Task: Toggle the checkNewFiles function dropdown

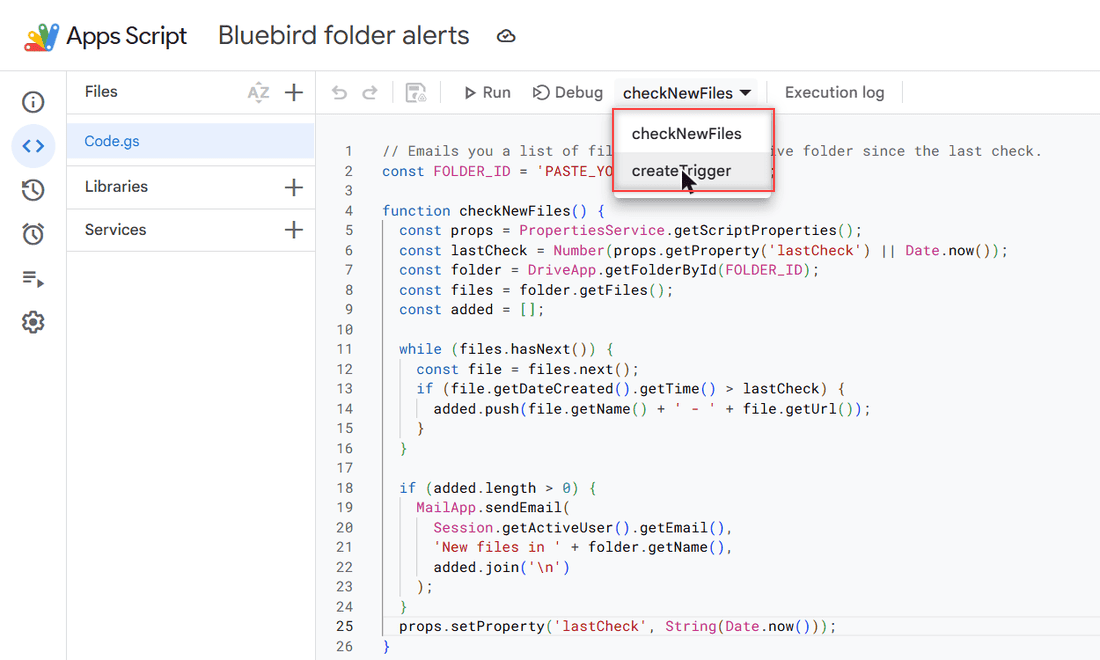Action: [x=687, y=93]
